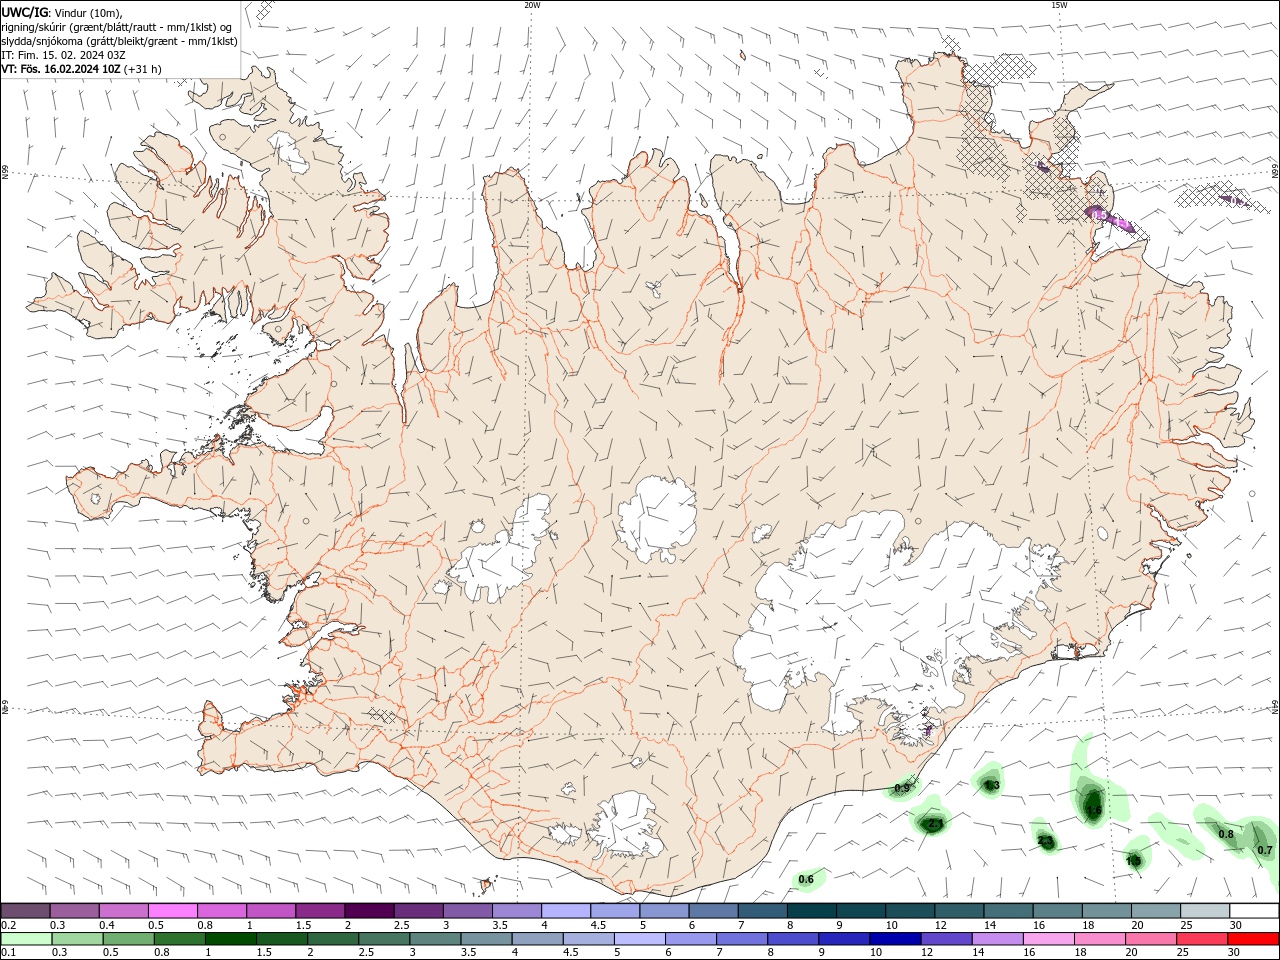
Task: Select the deep navy swatch labeled 10 in the bottom row
Action: (895, 939)
